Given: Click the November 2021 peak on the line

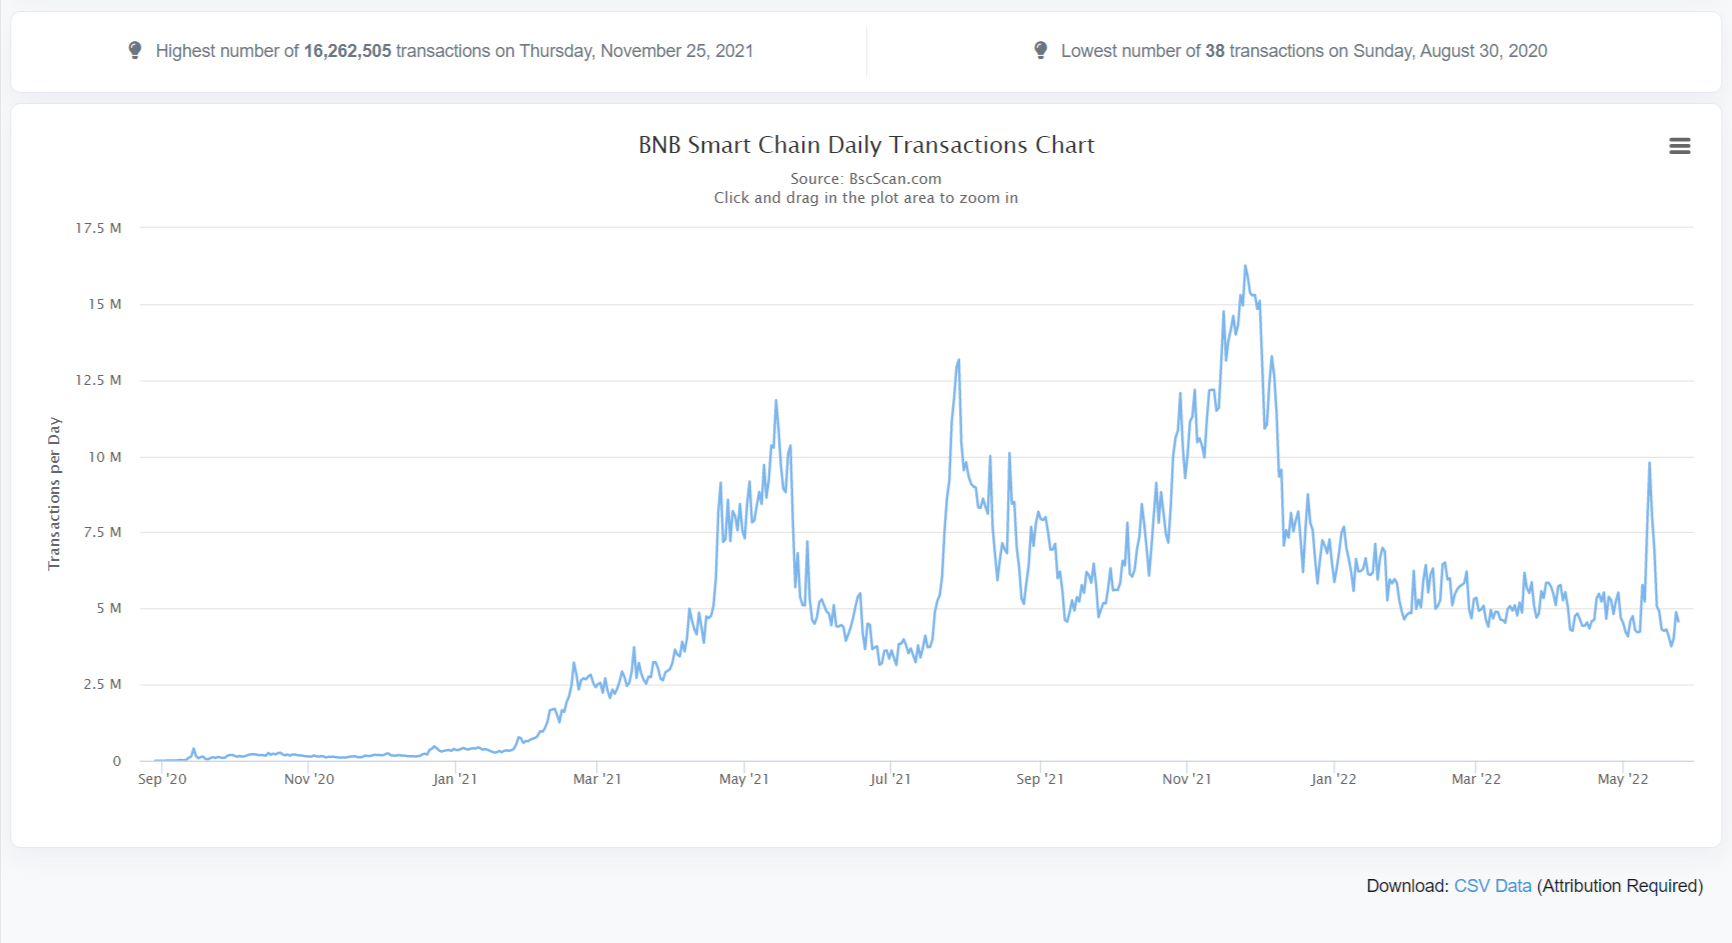Looking at the screenshot, I should pos(1245,266).
